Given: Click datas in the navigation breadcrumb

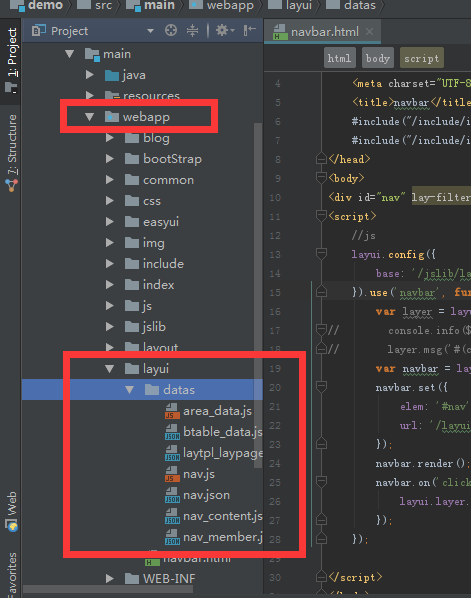Looking at the screenshot, I should click(x=360, y=5).
